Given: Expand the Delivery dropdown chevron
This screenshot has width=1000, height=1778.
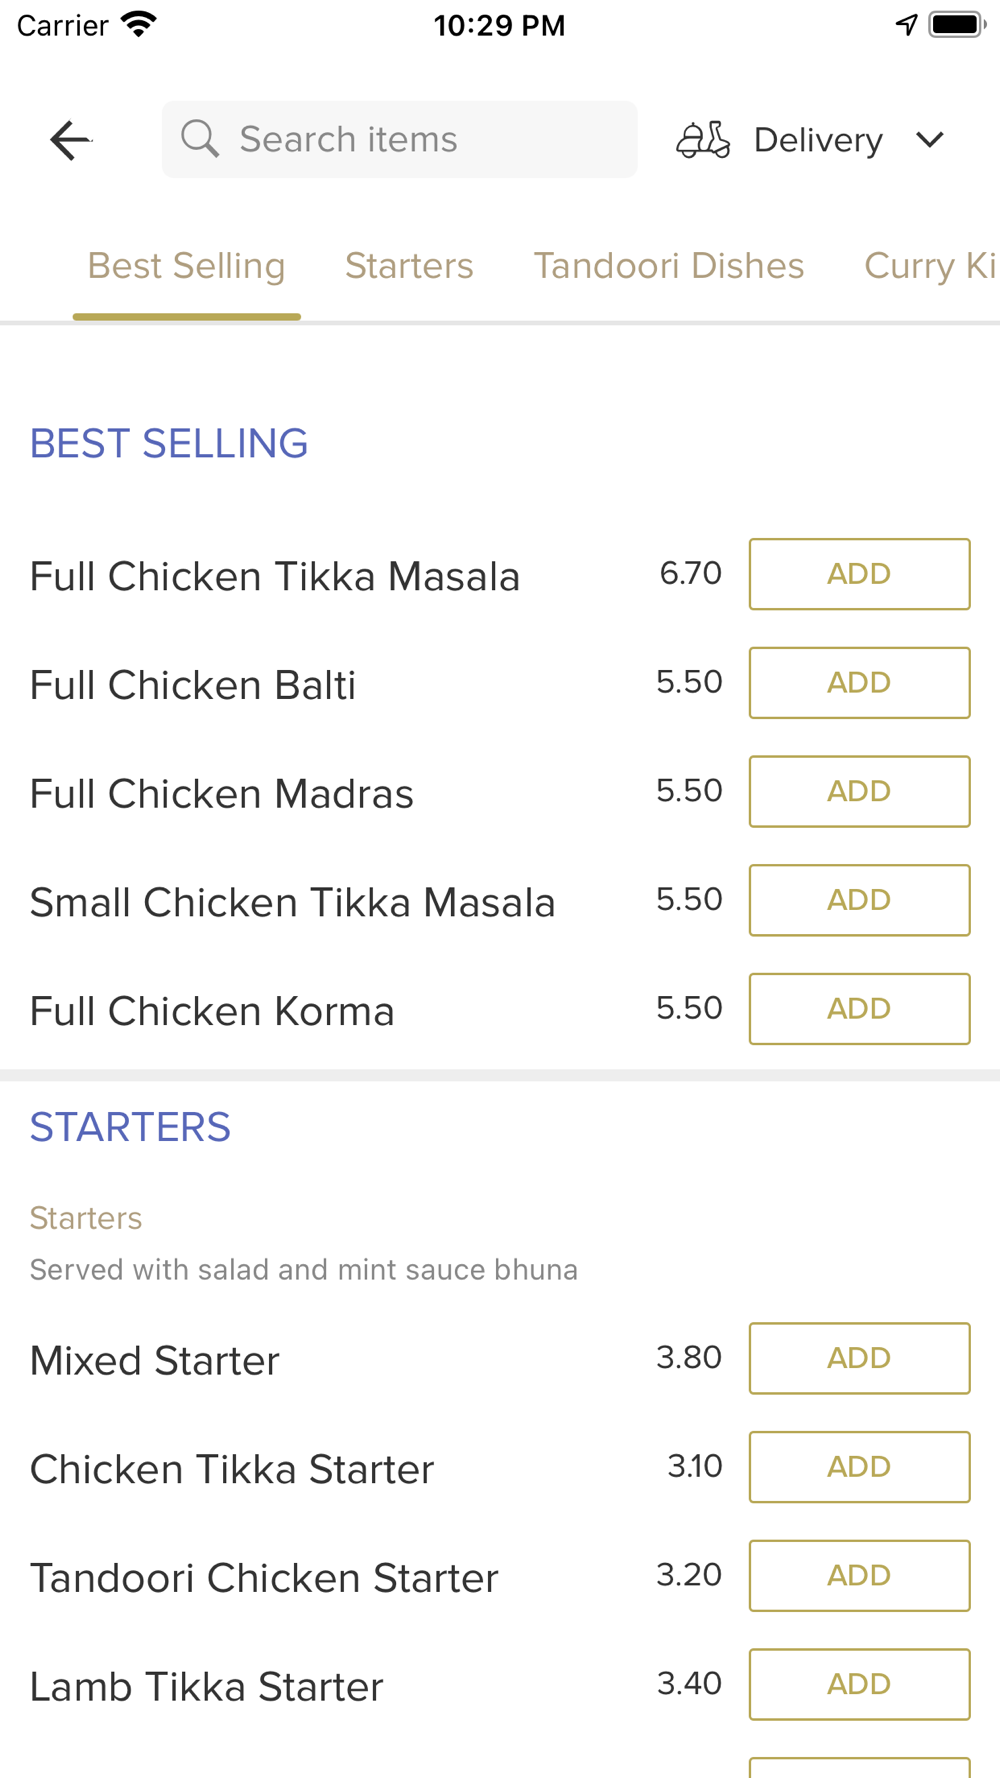Looking at the screenshot, I should pyautogui.click(x=930, y=140).
